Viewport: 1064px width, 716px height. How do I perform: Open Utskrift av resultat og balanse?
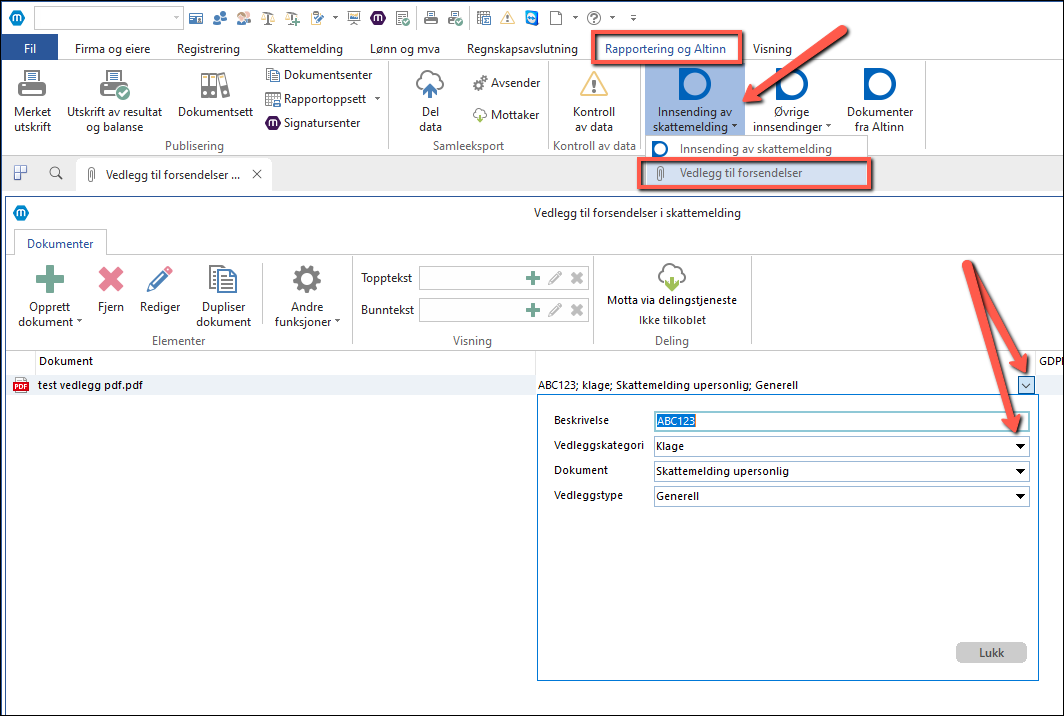[114, 86]
